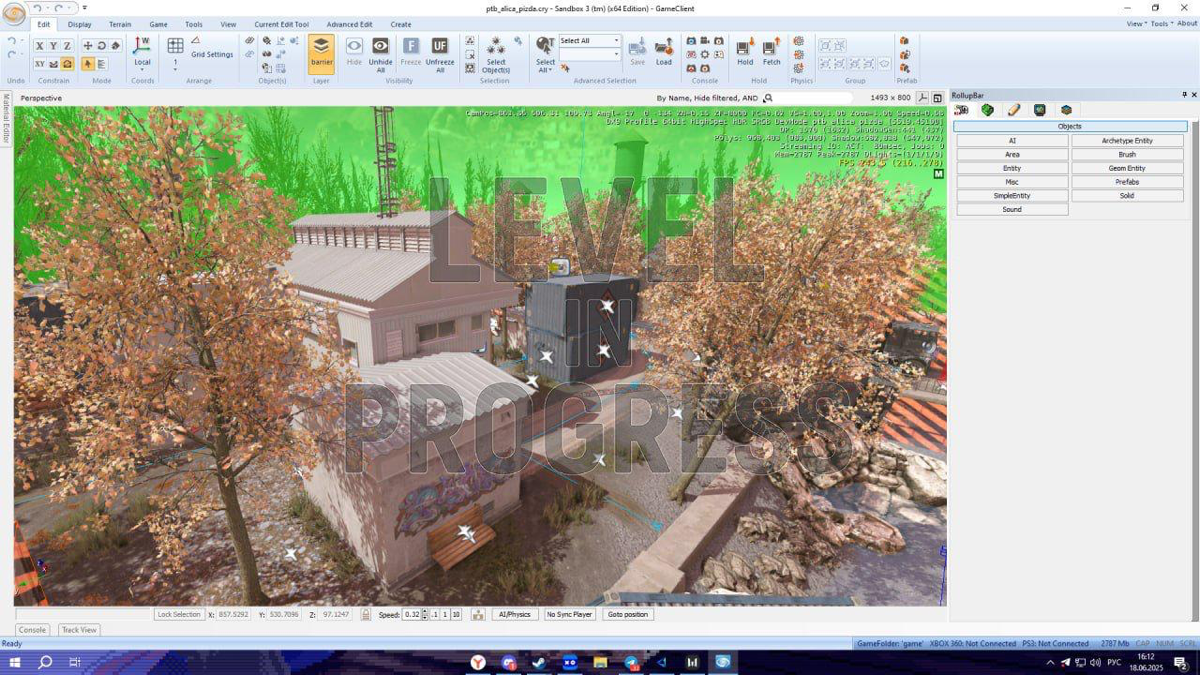1200x675 pixels.
Task: Switch to the Terrain ribbon tab
Action: [120, 24]
